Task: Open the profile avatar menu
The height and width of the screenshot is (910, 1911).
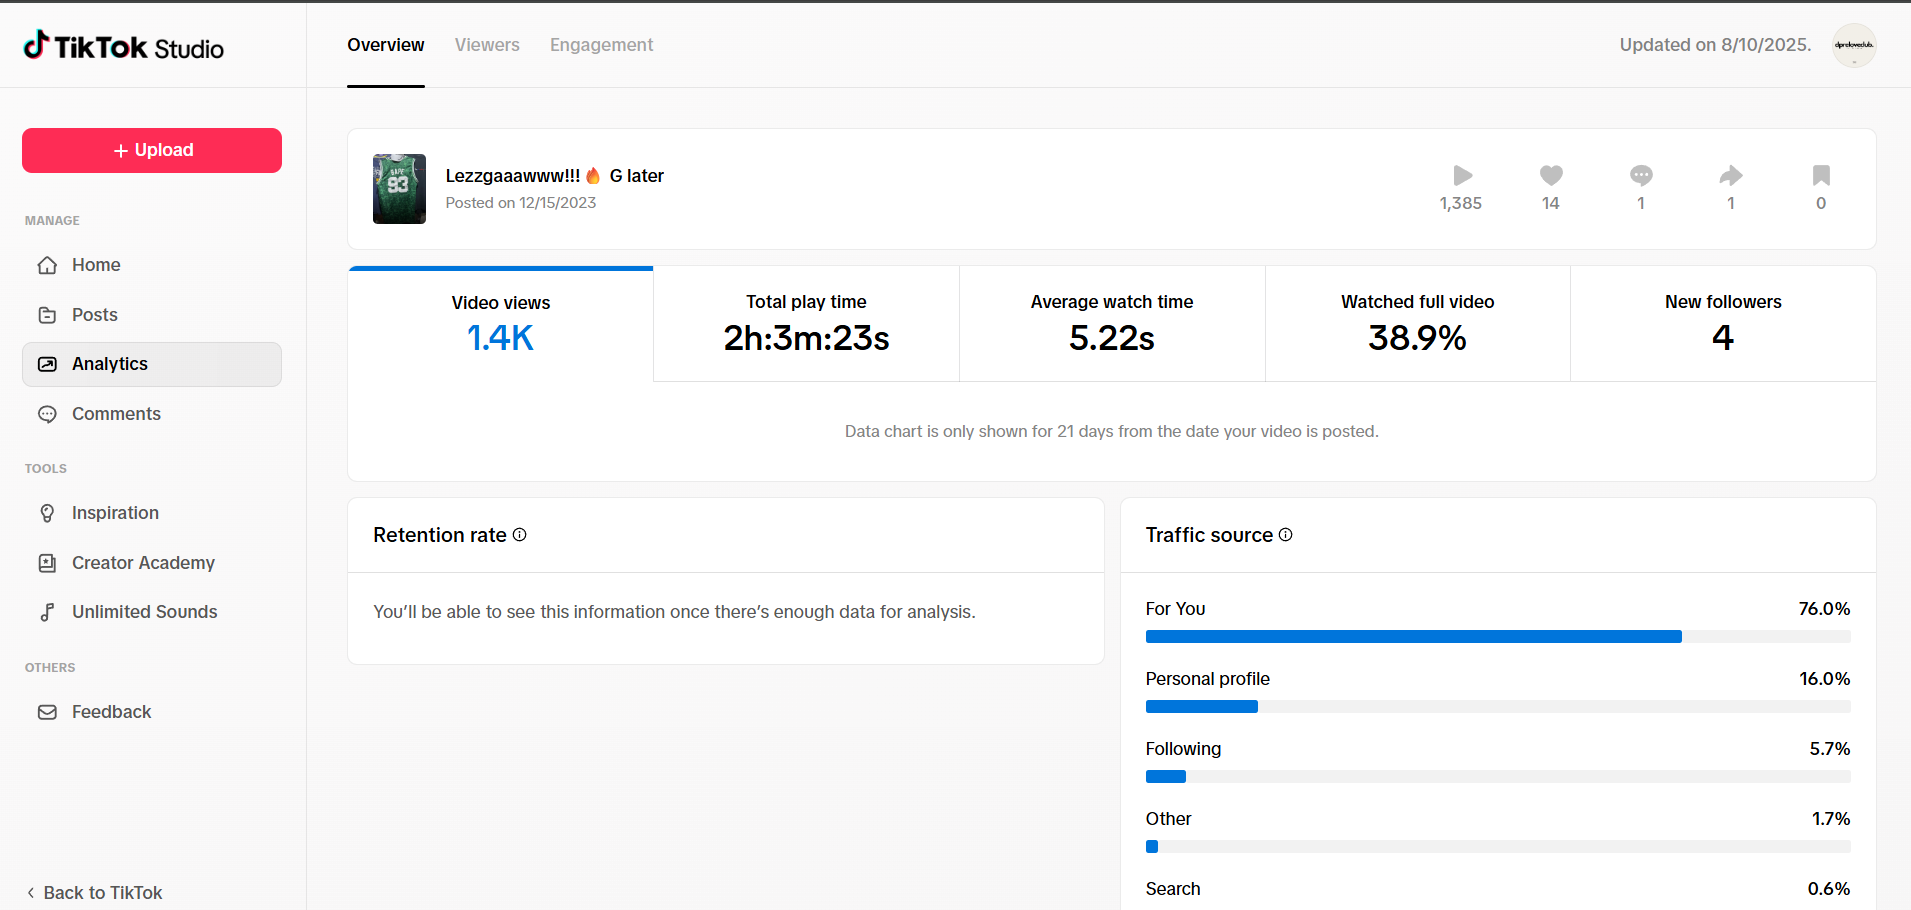Action: (1853, 45)
